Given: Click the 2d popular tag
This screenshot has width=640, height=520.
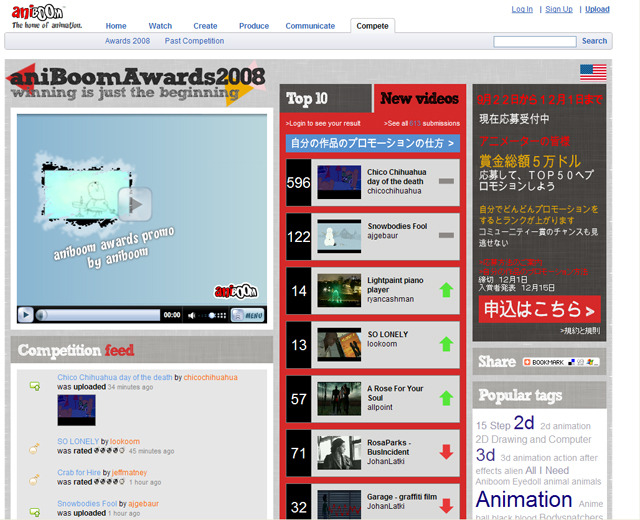Looking at the screenshot, I should [524, 423].
